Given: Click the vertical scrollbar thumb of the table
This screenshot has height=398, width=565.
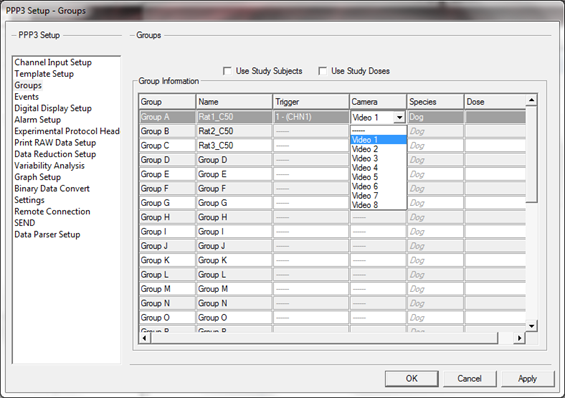Looking at the screenshot, I should pos(531,154).
